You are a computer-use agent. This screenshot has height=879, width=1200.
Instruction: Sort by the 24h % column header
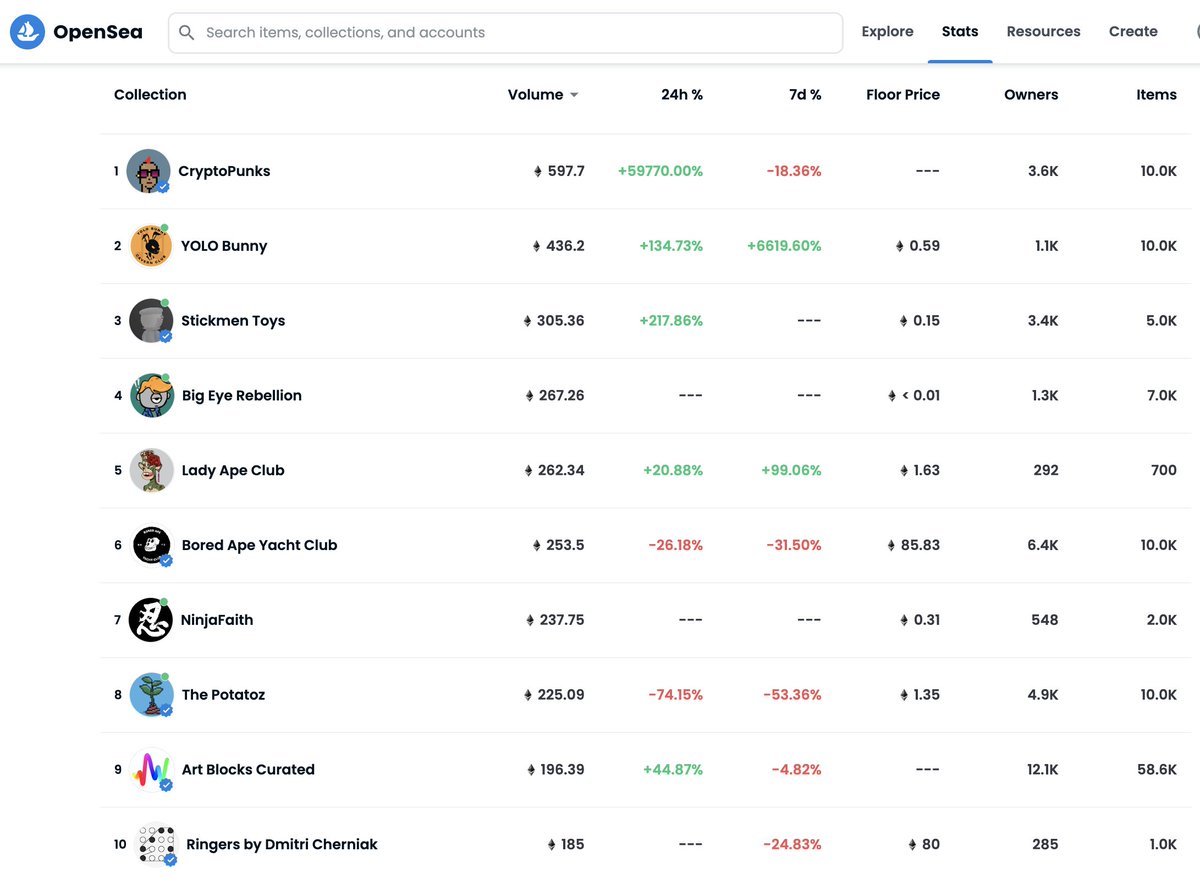click(x=682, y=94)
